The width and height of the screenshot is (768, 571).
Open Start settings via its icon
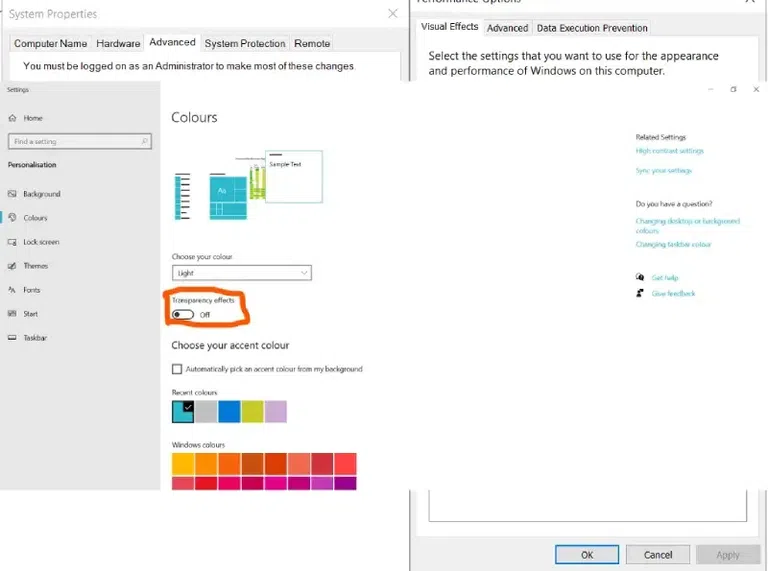[x=13, y=314]
